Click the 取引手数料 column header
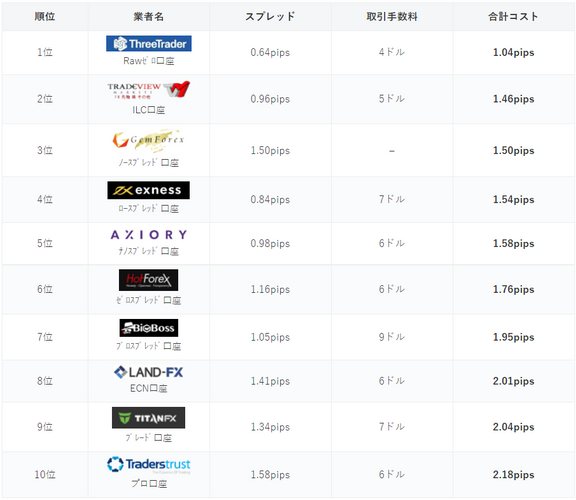This screenshot has height=500, width=576. point(392,17)
